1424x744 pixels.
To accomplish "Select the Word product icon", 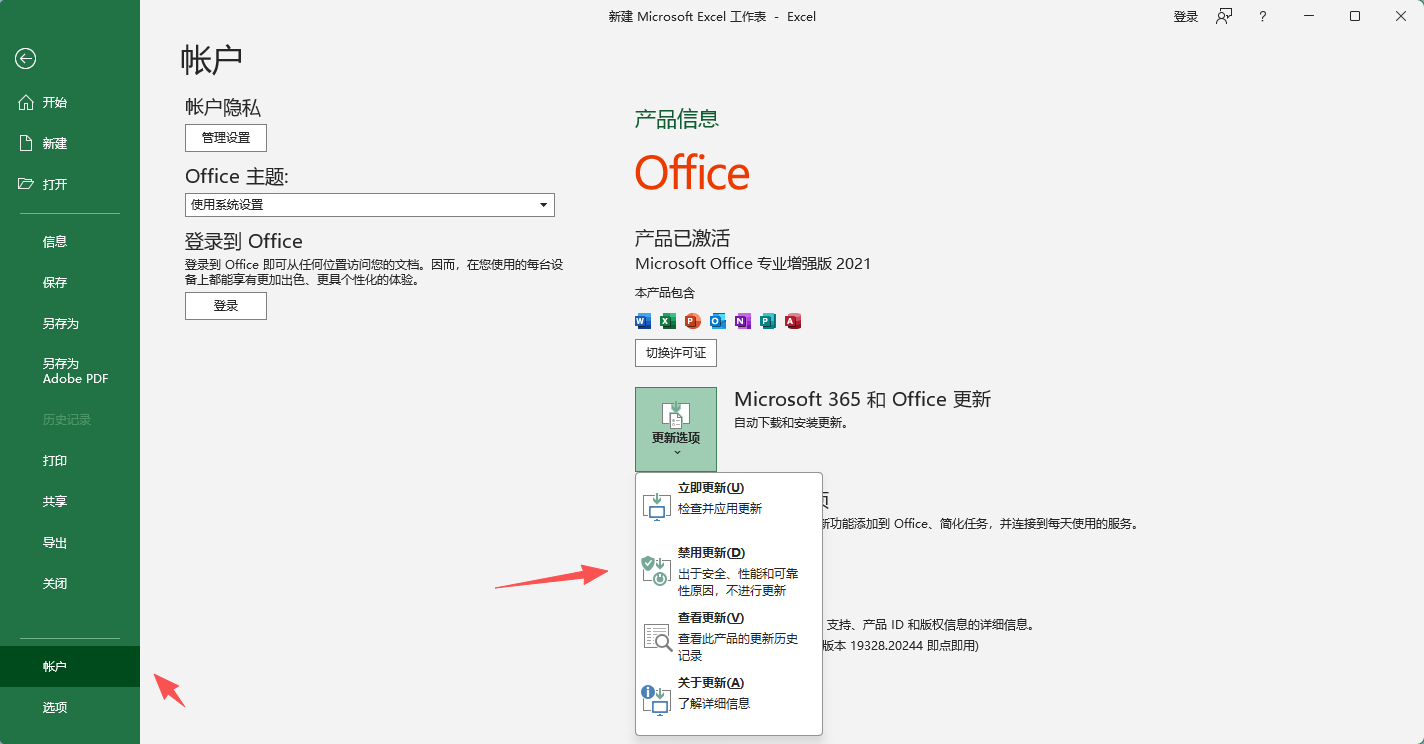I will [x=641, y=321].
